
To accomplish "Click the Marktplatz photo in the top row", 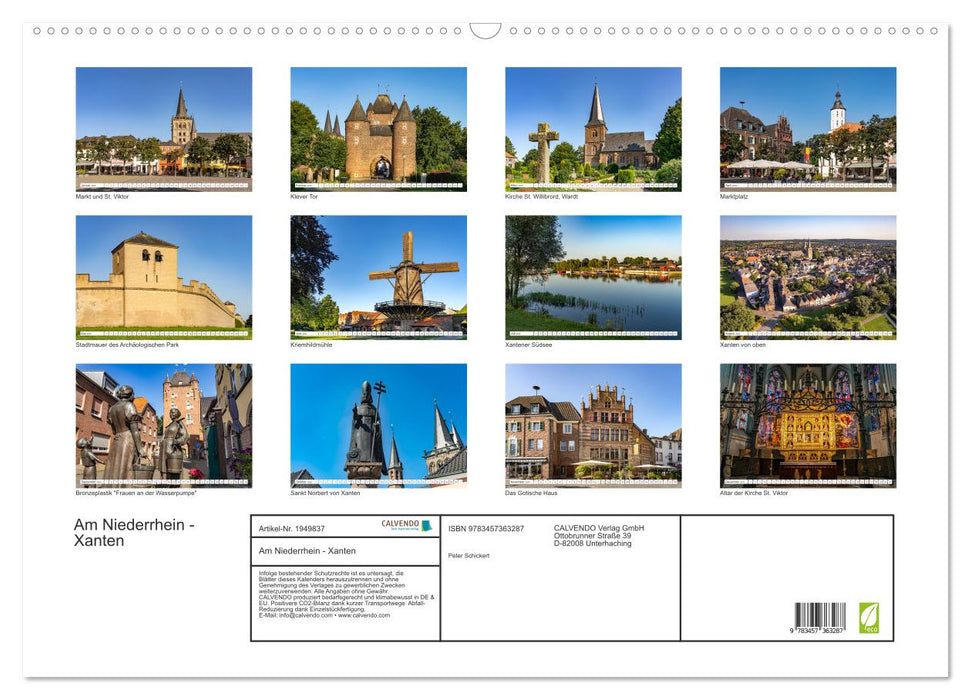I will pyautogui.click(x=806, y=128).
